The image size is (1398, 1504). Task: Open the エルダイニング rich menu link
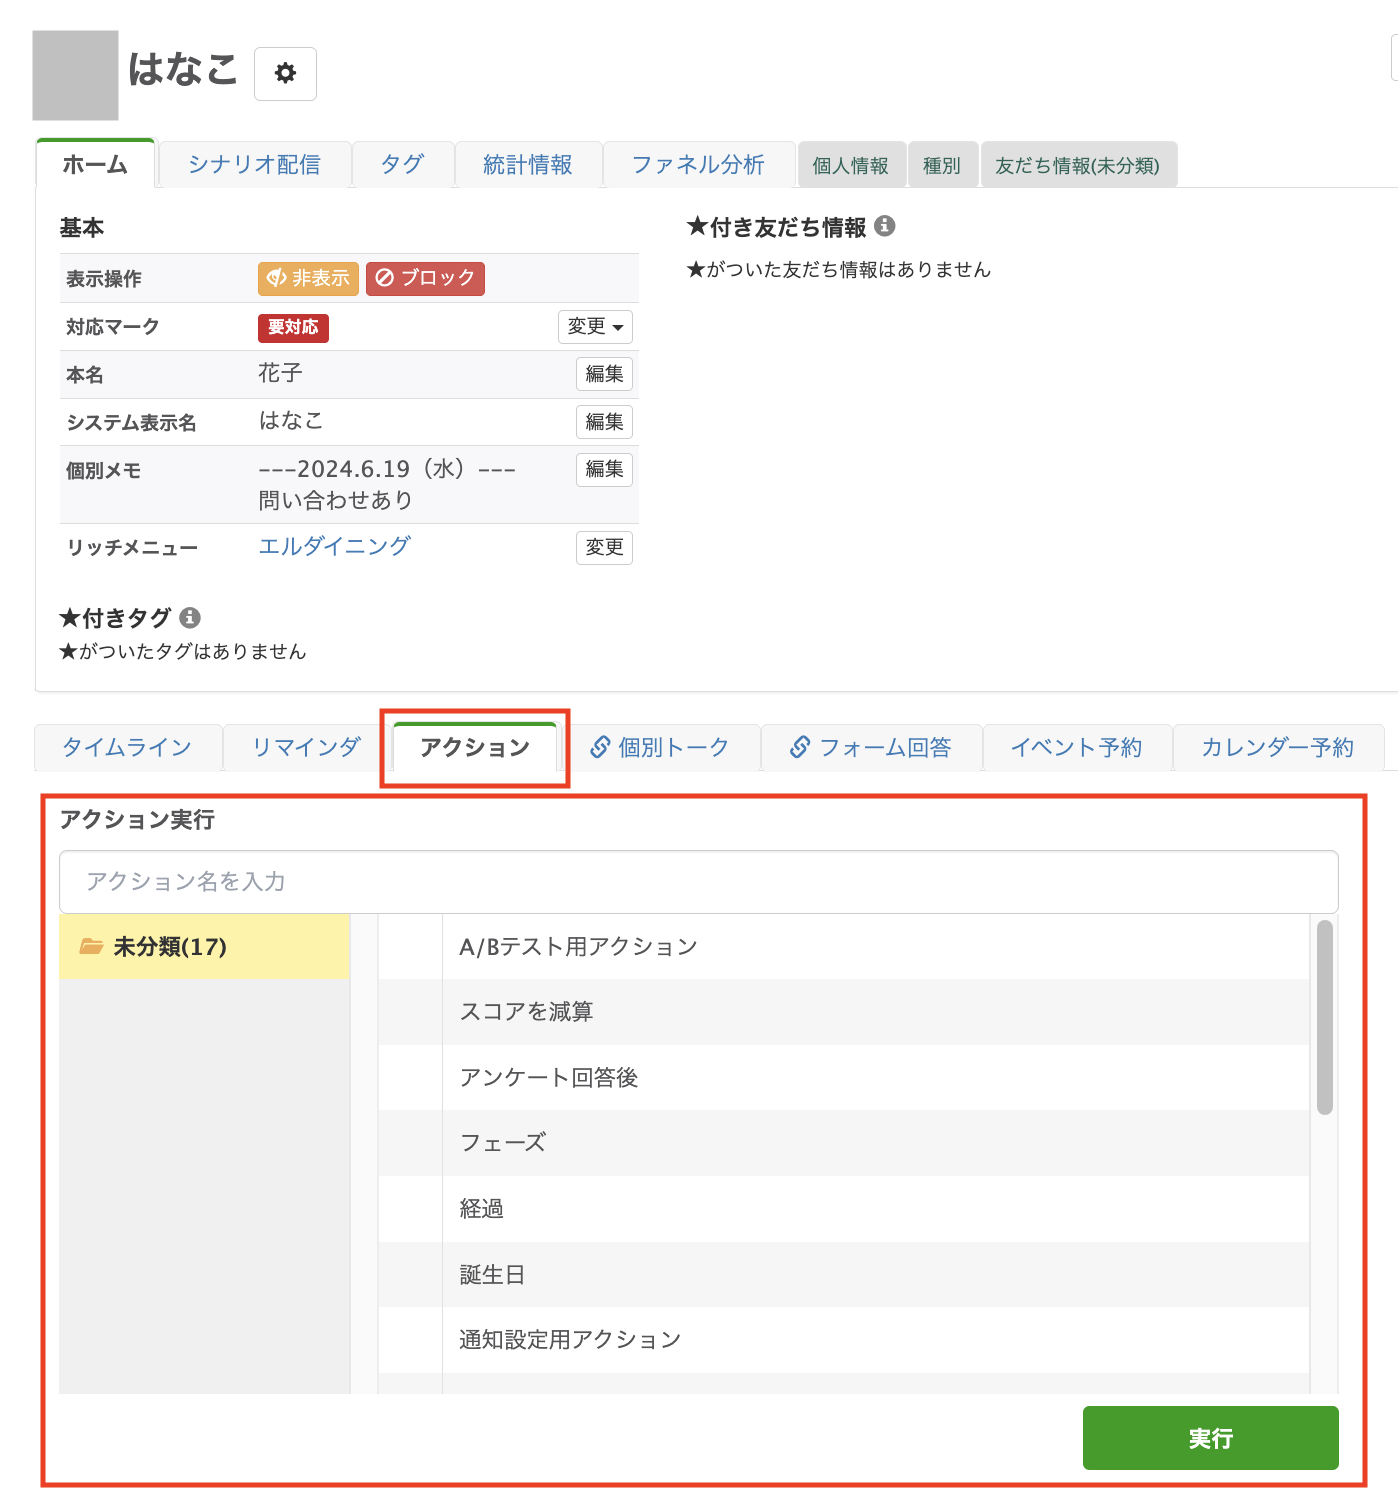coord(334,546)
